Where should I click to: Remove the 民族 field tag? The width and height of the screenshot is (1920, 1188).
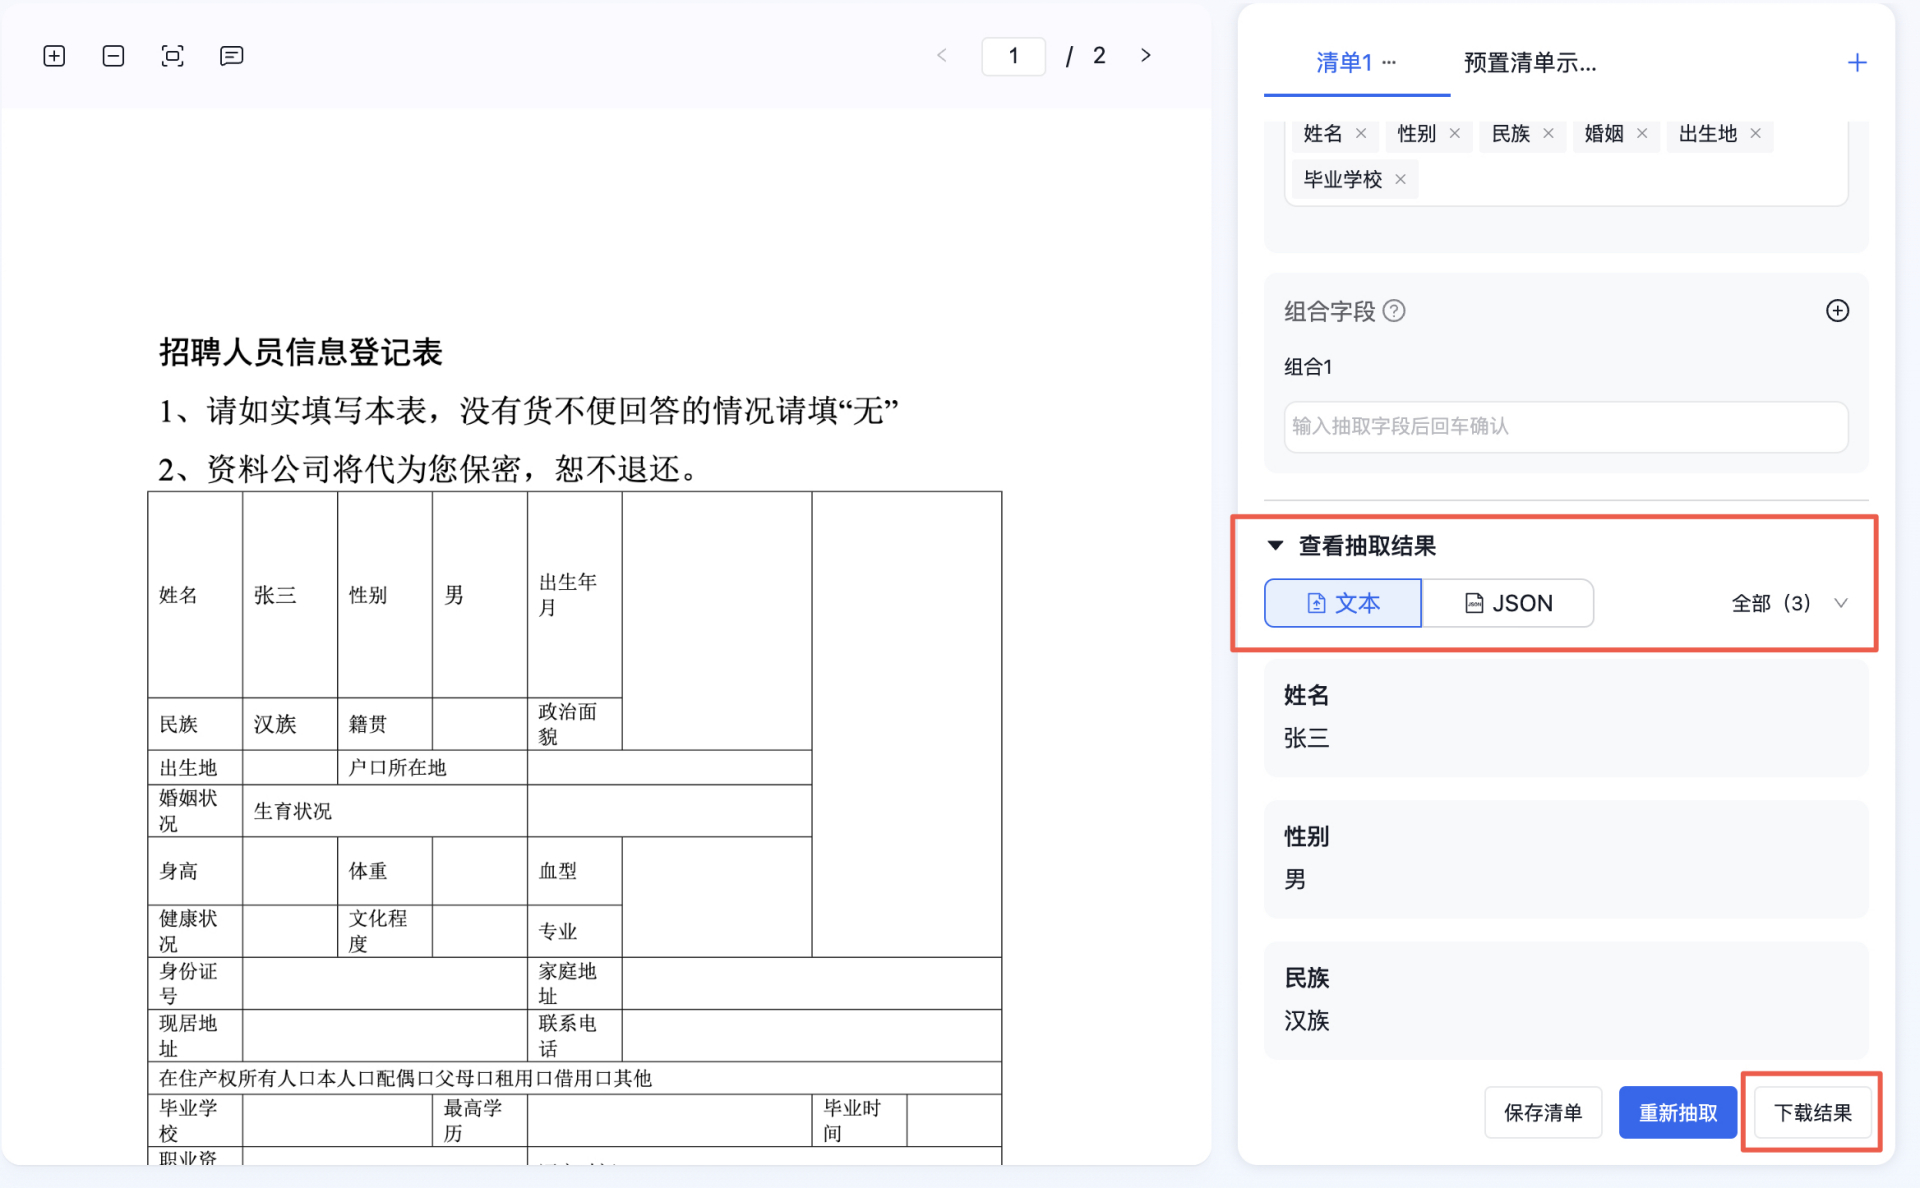click(1548, 133)
